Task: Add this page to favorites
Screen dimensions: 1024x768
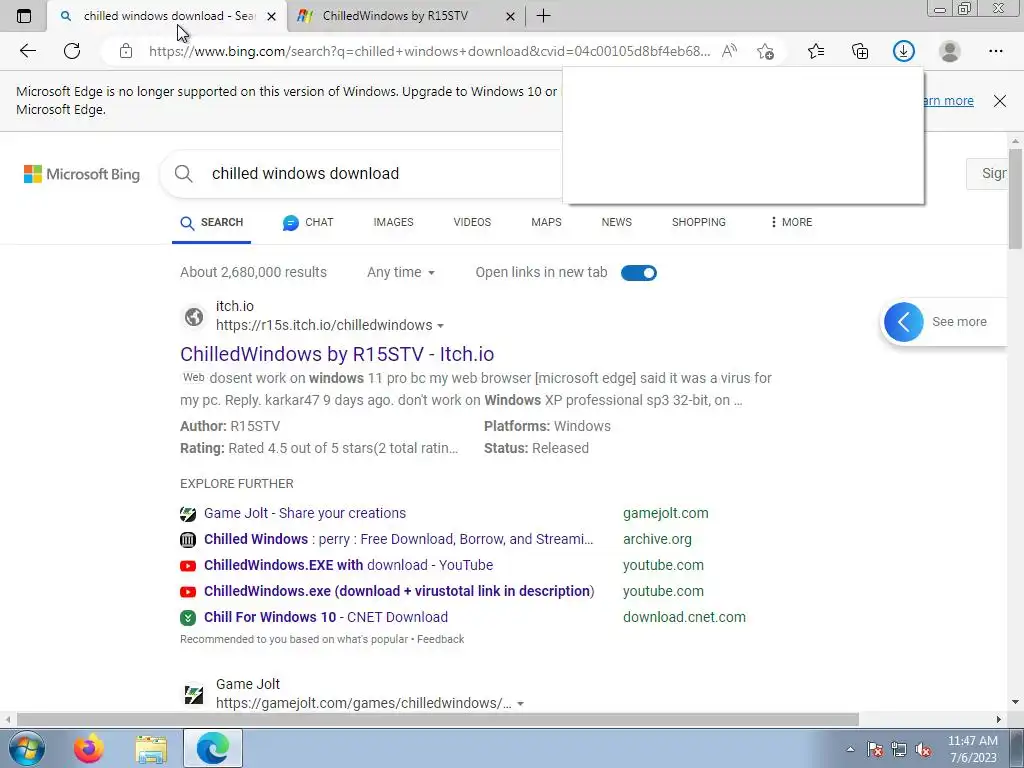Action: (765, 51)
